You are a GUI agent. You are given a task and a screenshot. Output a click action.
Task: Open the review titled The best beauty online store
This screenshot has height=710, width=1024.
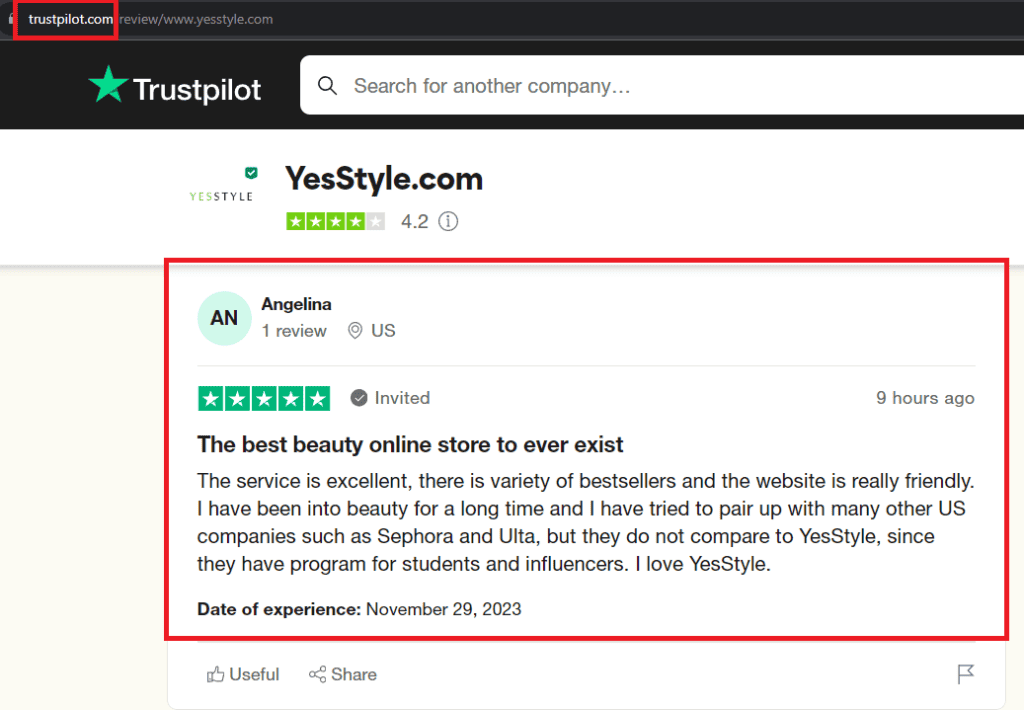click(412, 444)
